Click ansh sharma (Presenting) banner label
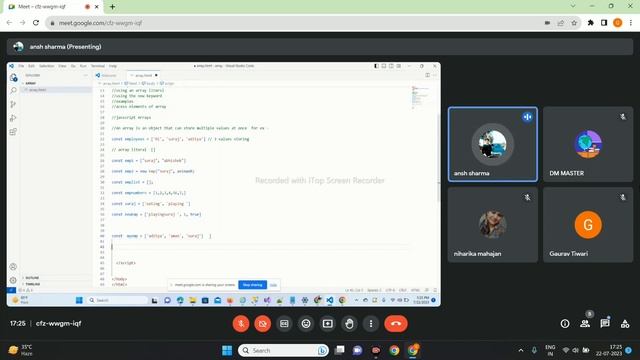This screenshot has height=360, width=640. click(x=65, y=47)
